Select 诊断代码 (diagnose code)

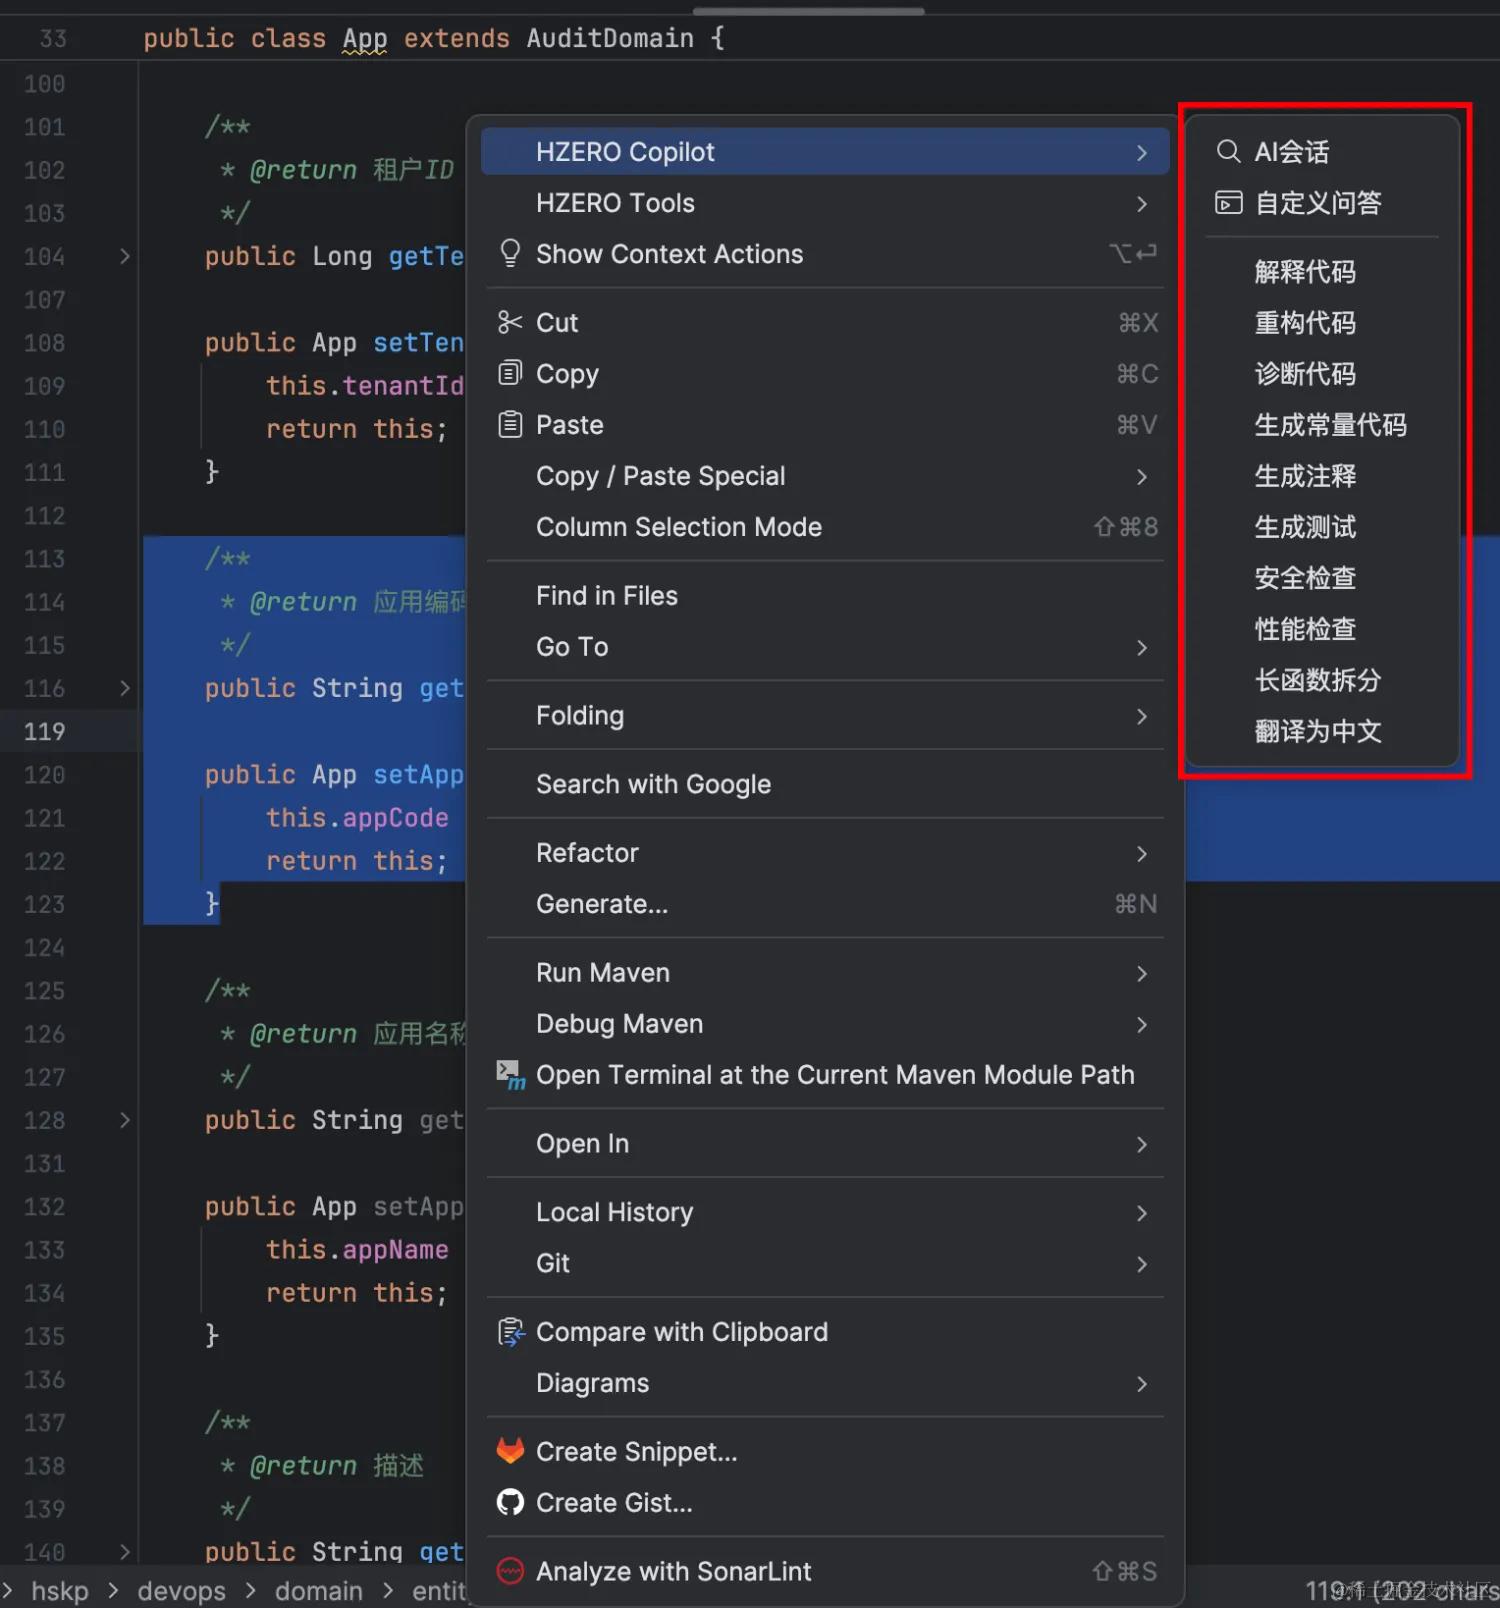point(1322,373)
